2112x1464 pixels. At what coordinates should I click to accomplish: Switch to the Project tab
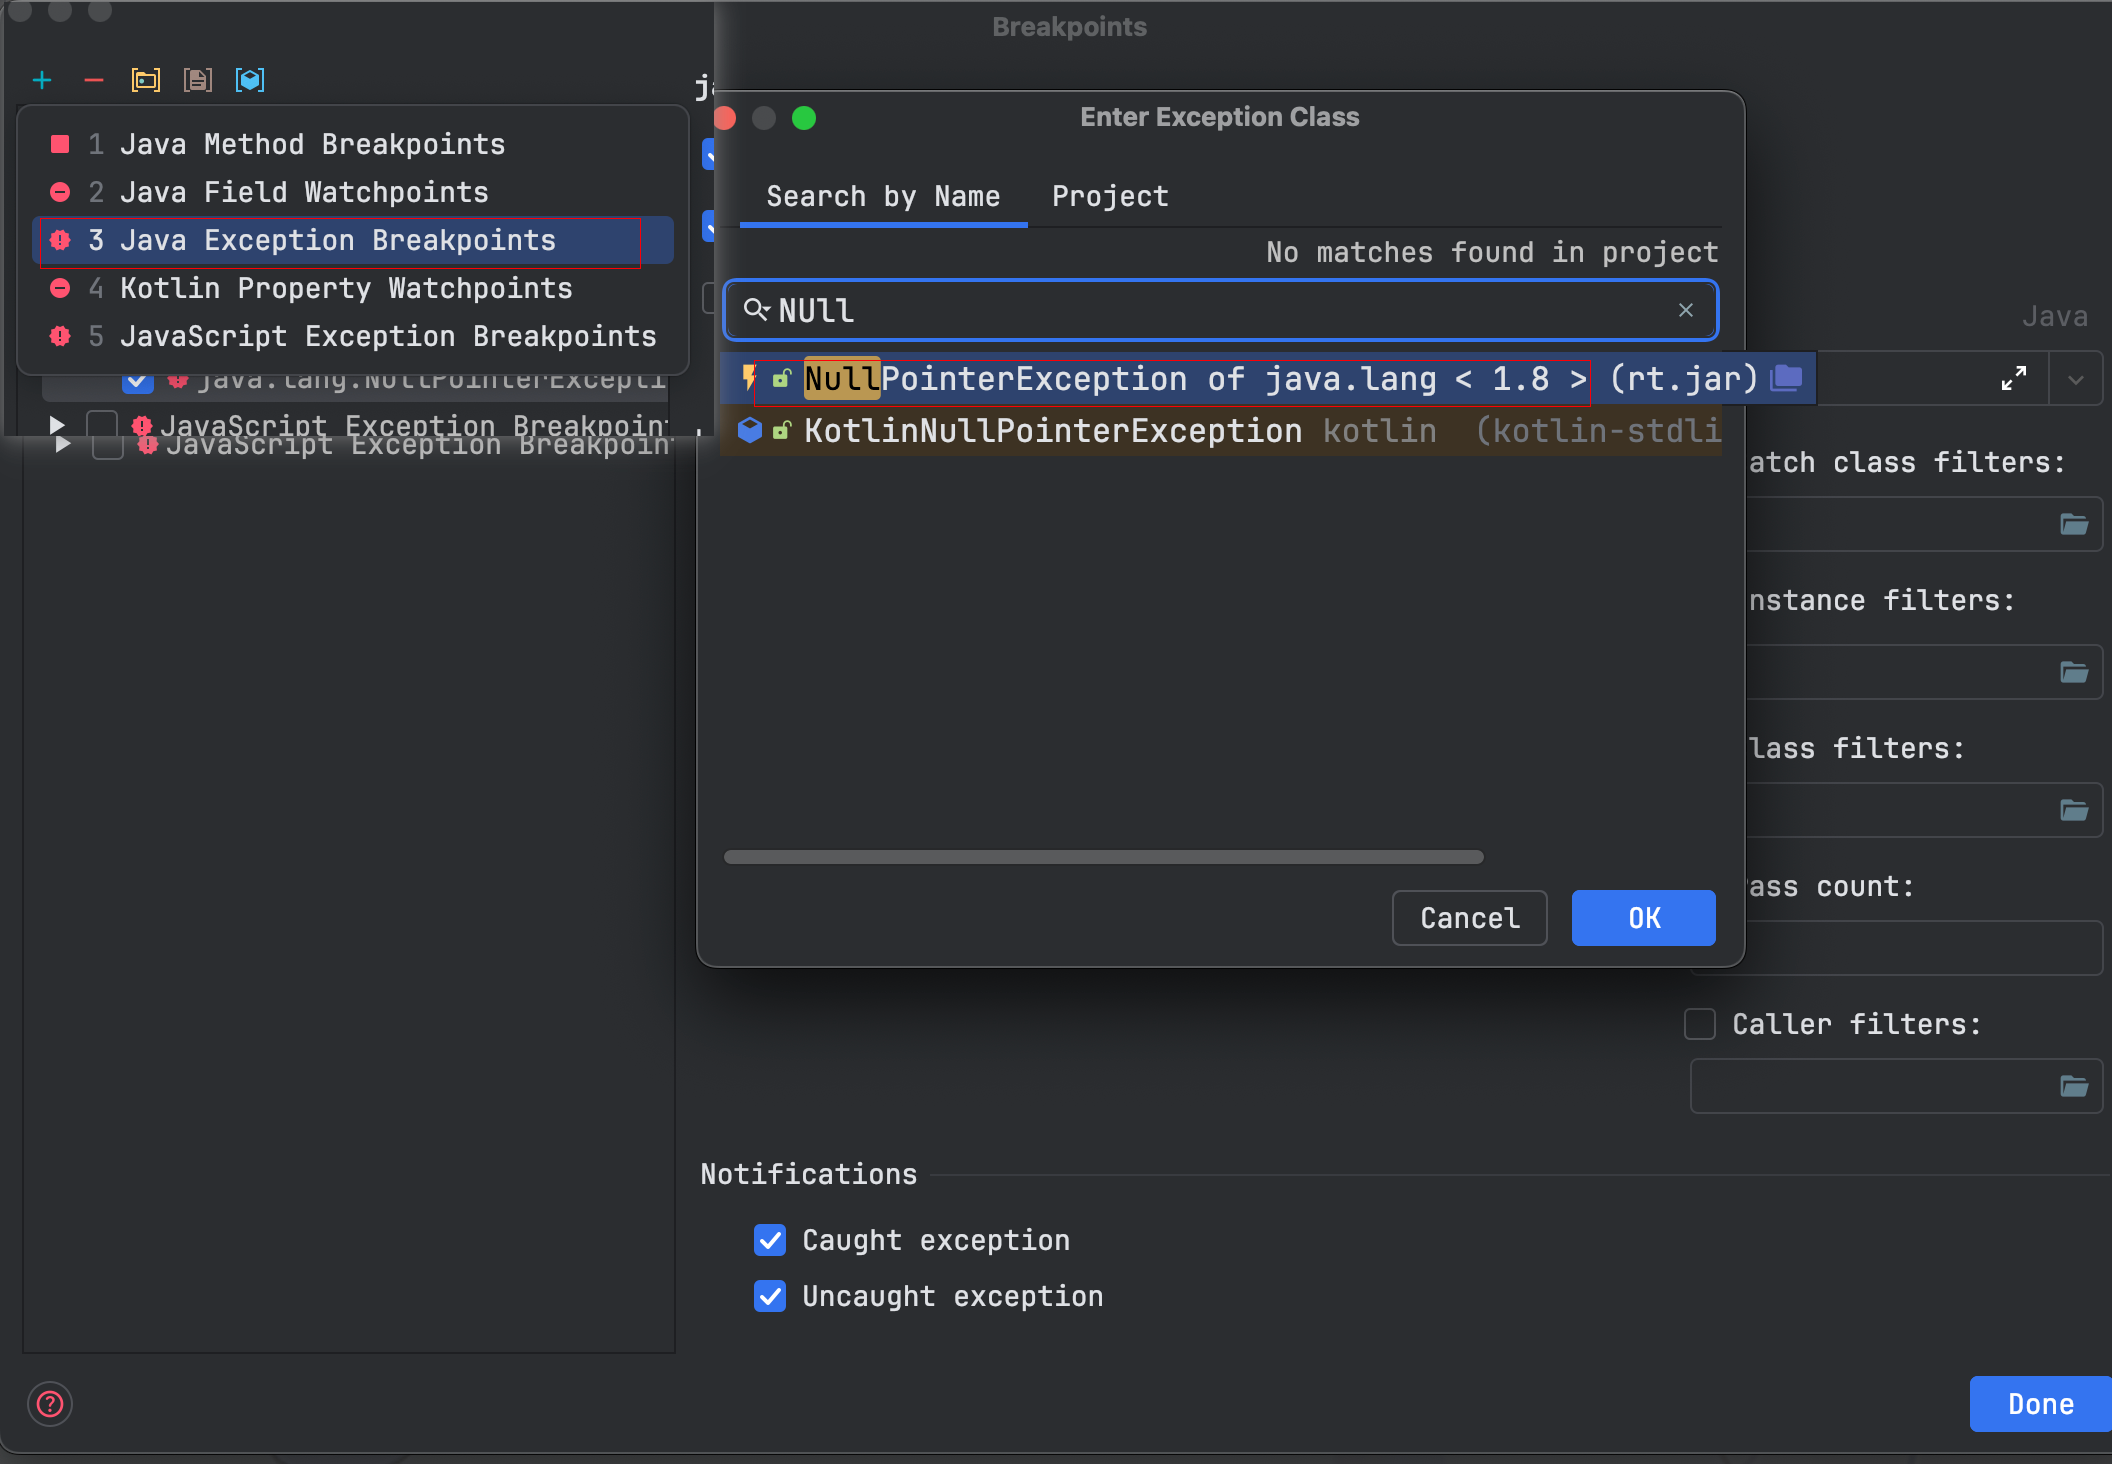(1110, 196)
